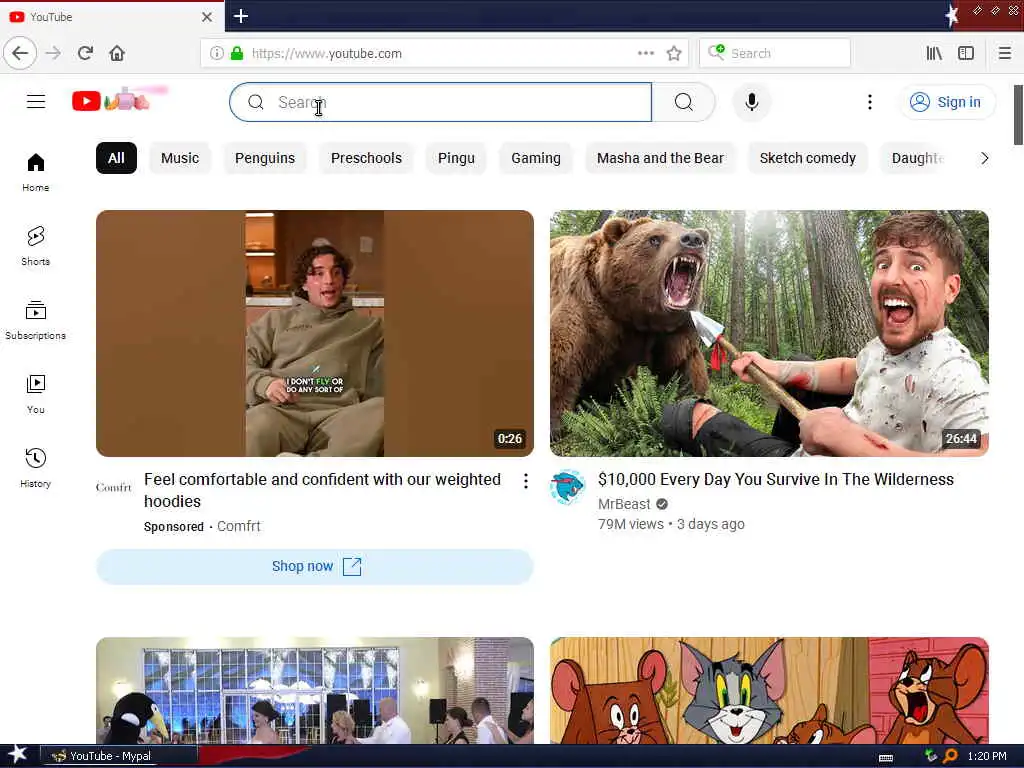Click the browser home icon
1024x768 pixels.
pos(117,53)
